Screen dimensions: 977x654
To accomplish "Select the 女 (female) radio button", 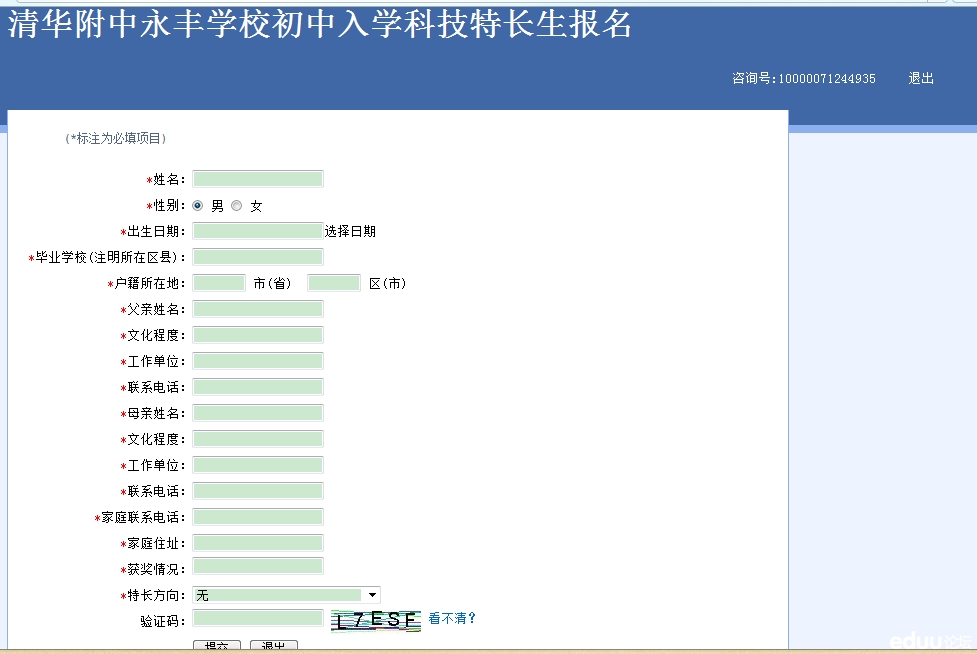I will coord(237,205).
